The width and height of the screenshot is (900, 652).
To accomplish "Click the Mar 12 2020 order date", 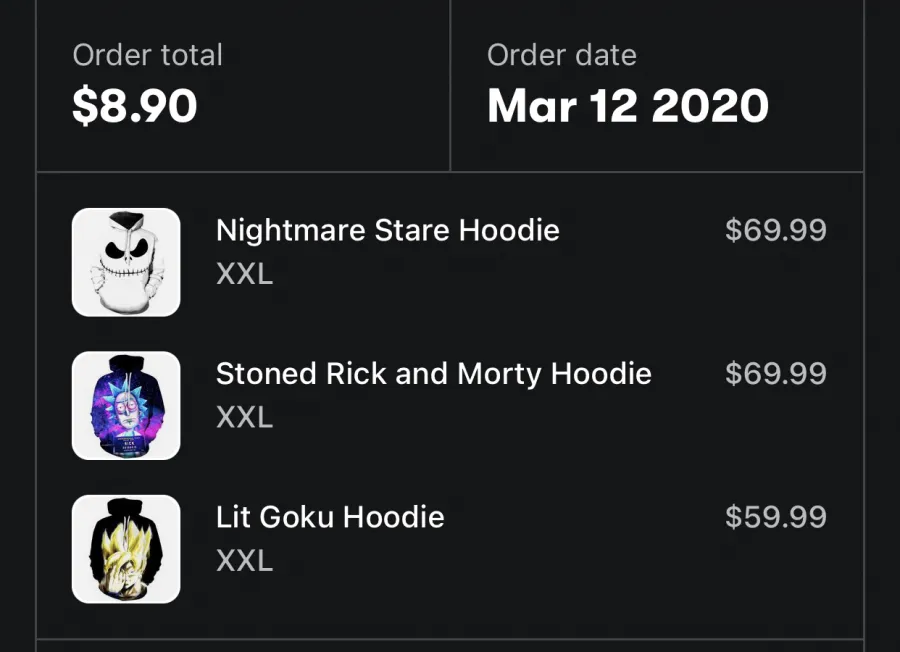I will pyautogui.click(x=628, y=106).
